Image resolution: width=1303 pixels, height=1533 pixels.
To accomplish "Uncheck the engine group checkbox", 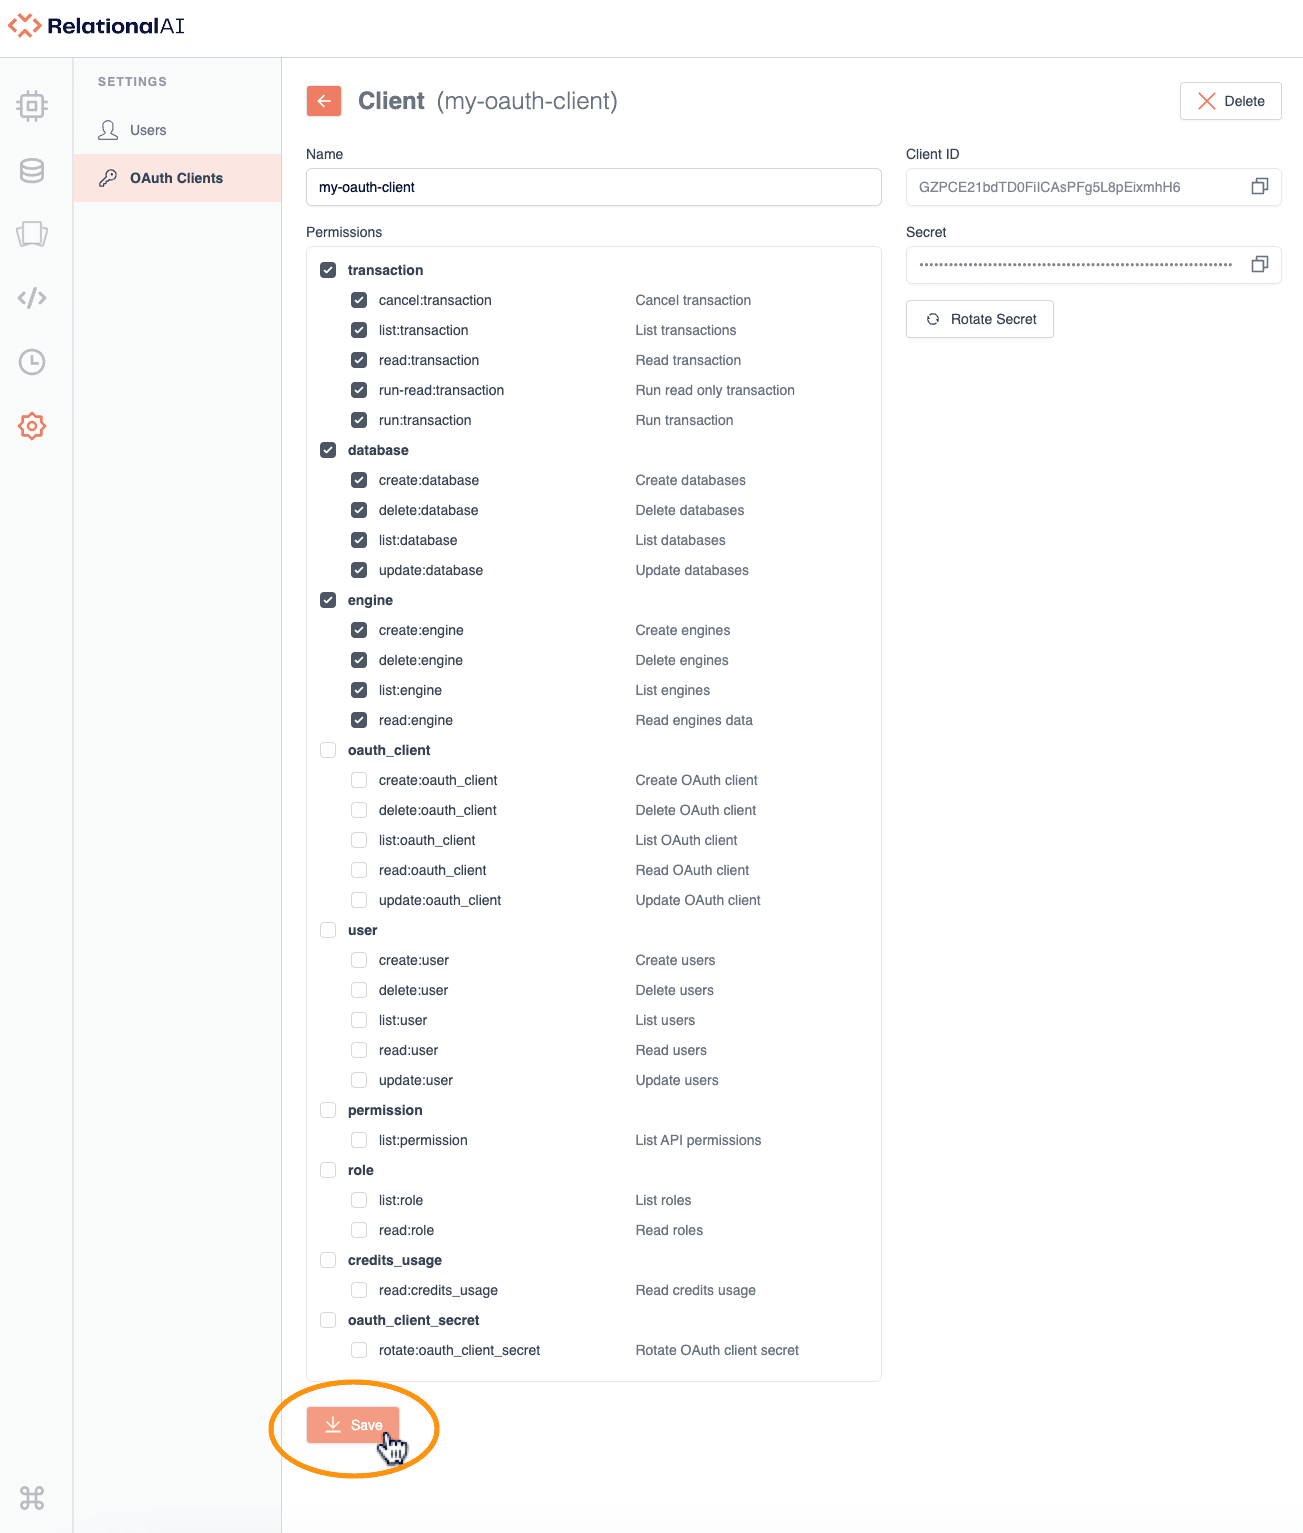I will pos(328,600).
